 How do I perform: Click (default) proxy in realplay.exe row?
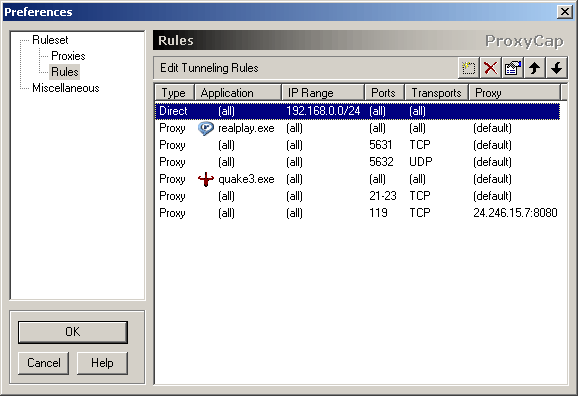(492, 128)
